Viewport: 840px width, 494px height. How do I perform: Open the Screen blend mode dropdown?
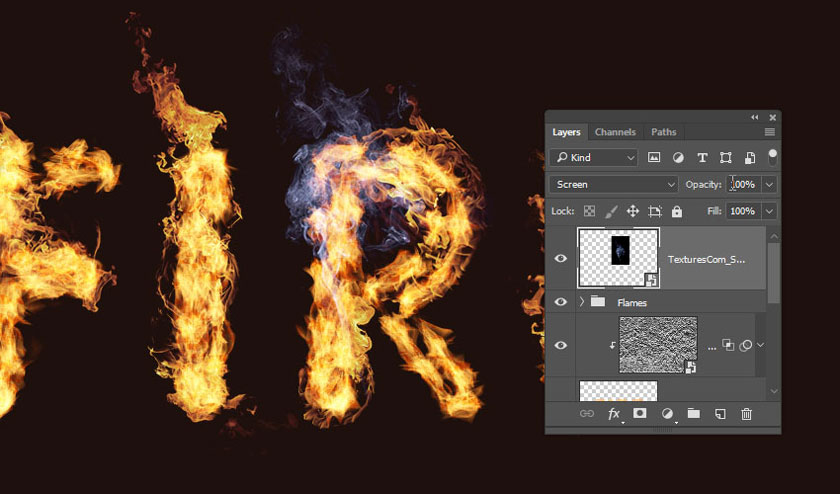(x=613, y=184)
